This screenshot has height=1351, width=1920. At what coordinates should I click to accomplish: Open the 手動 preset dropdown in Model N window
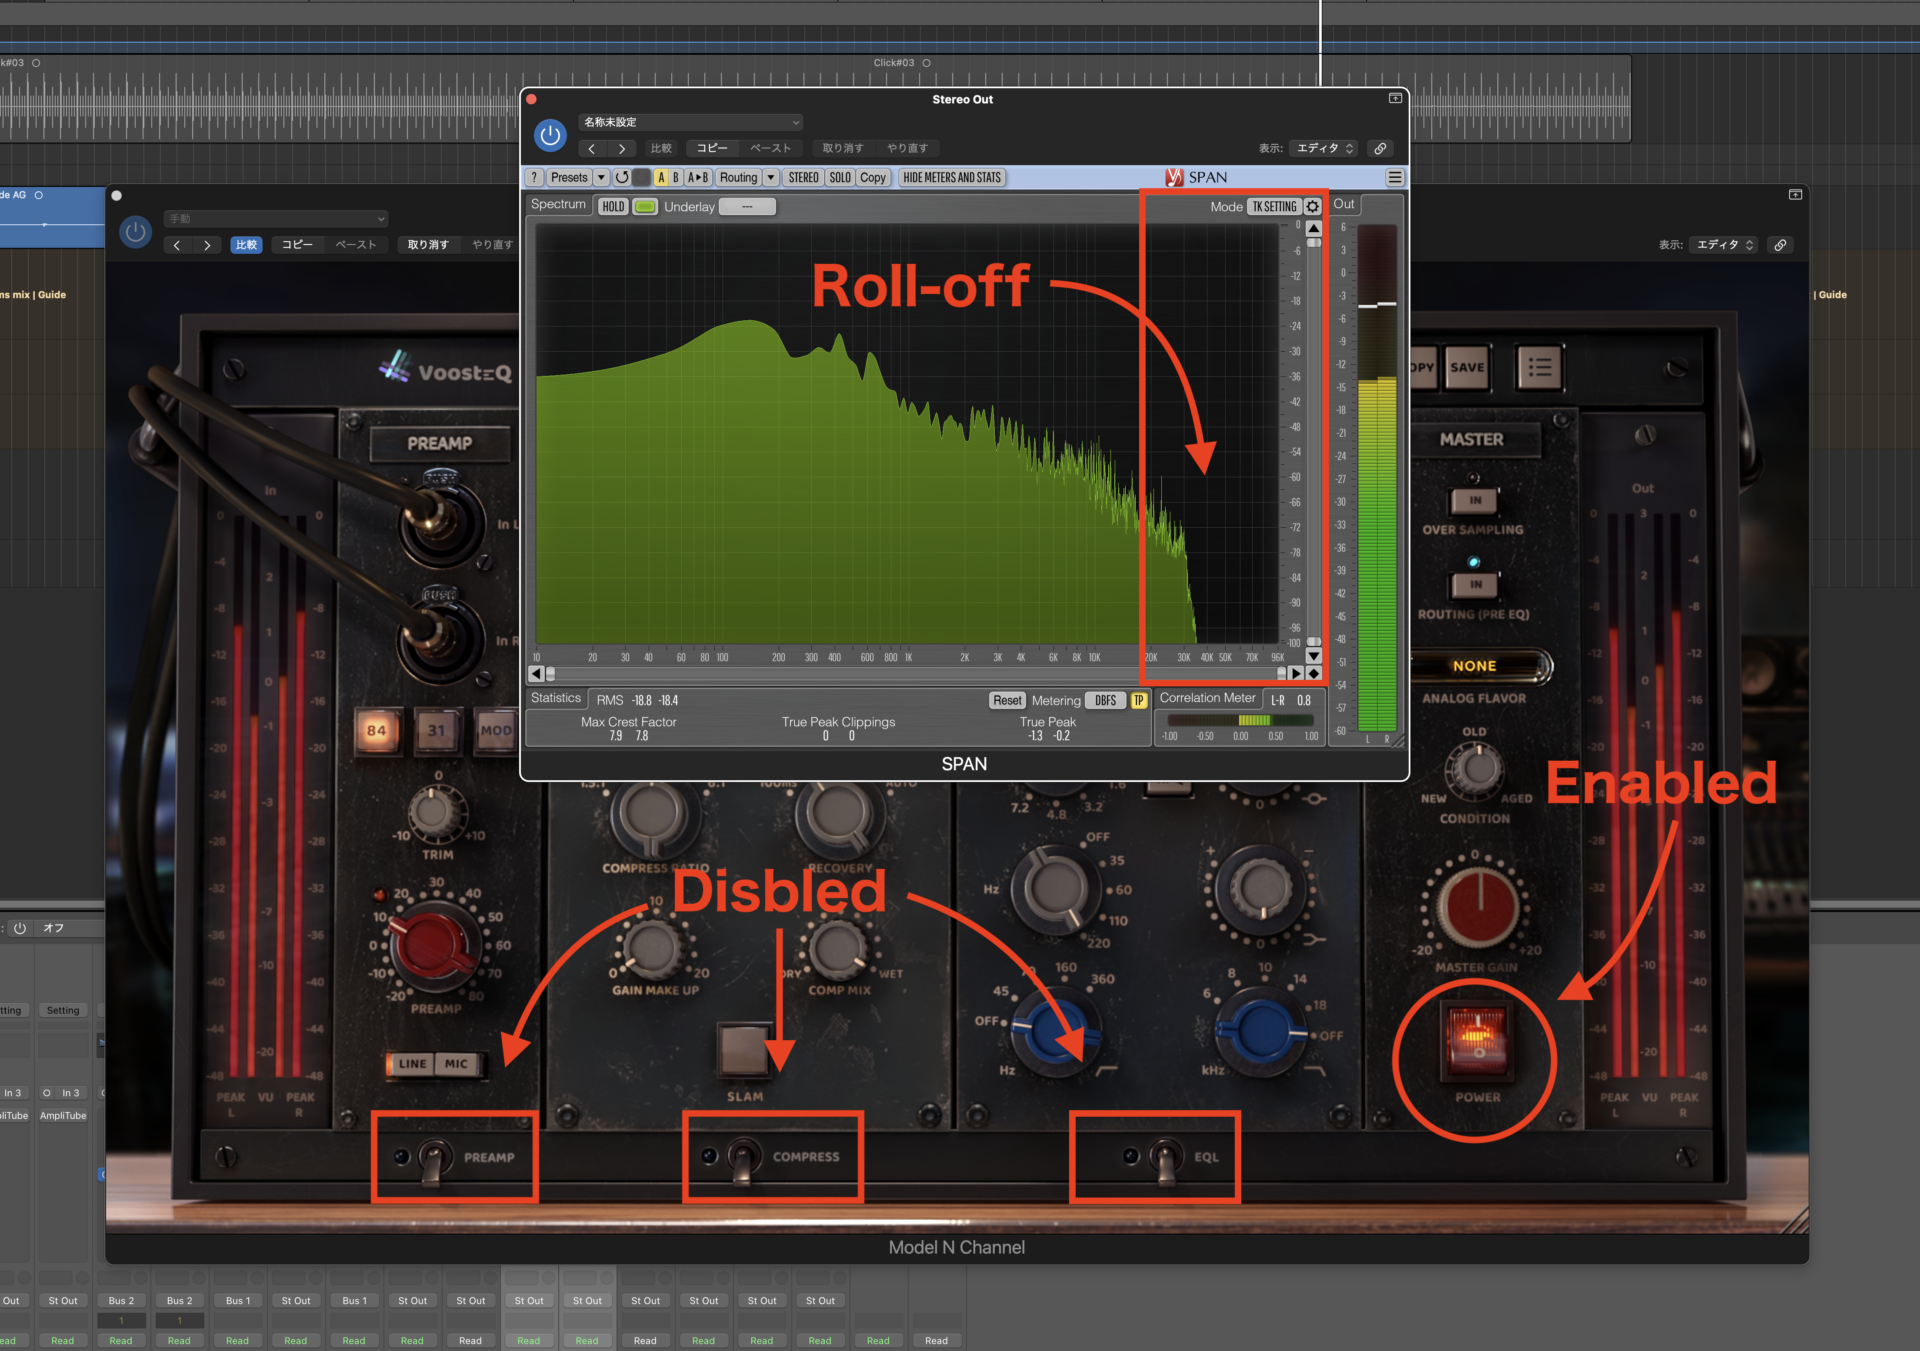pos(276,218)
